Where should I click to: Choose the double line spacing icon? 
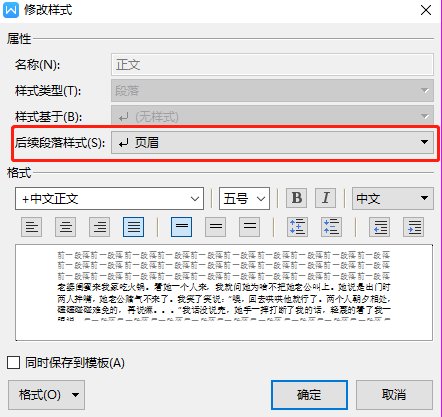250,227
